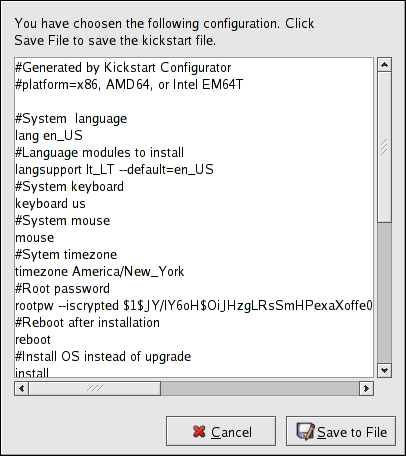Click the horizontal scrollbar right arrow
406x456 pixels.
tap(366, 388)
